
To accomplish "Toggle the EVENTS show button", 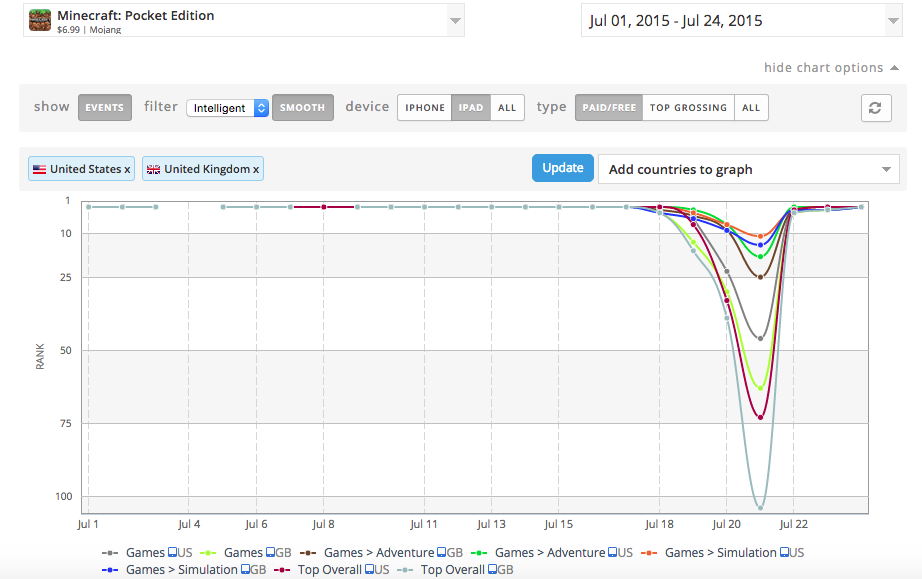I will click(105, 108).
